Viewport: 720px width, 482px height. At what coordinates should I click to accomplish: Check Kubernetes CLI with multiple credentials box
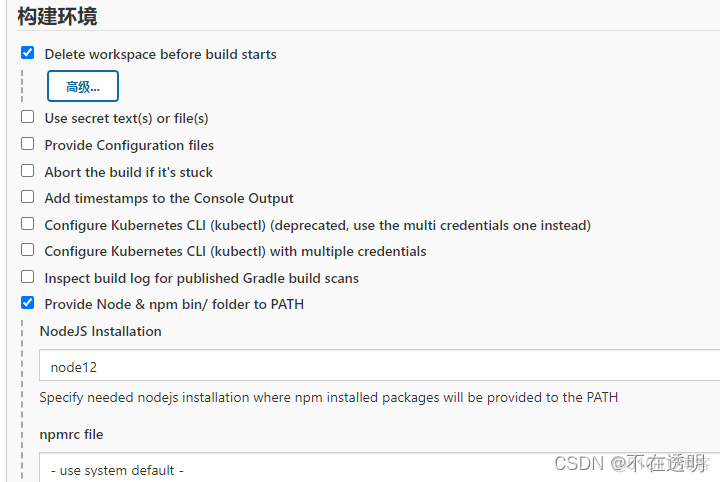[27, 250]
